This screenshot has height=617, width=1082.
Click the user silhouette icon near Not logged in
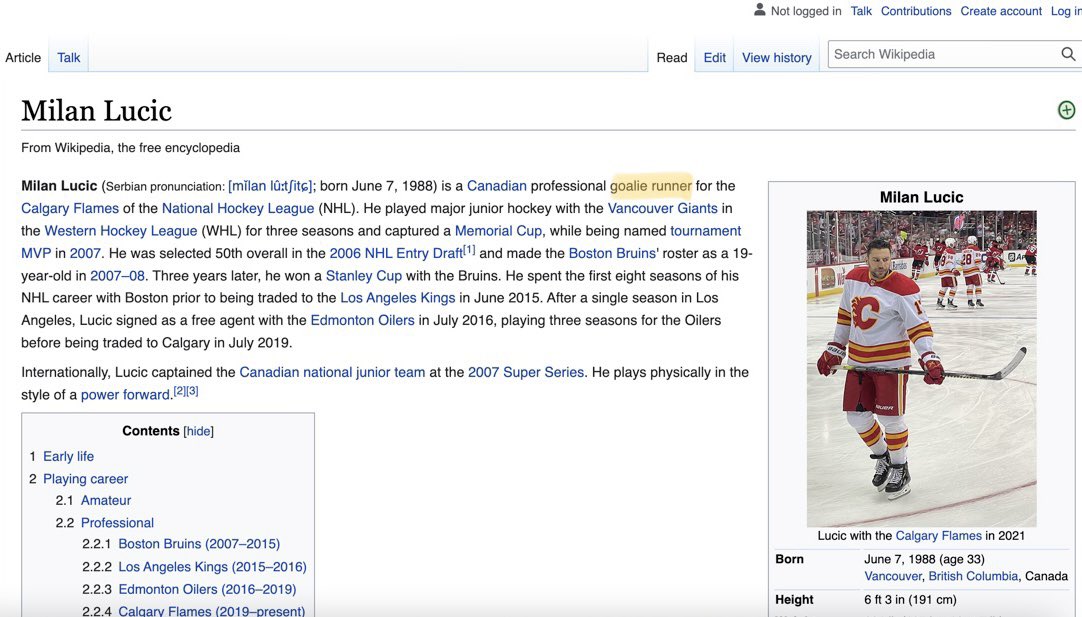759,10
